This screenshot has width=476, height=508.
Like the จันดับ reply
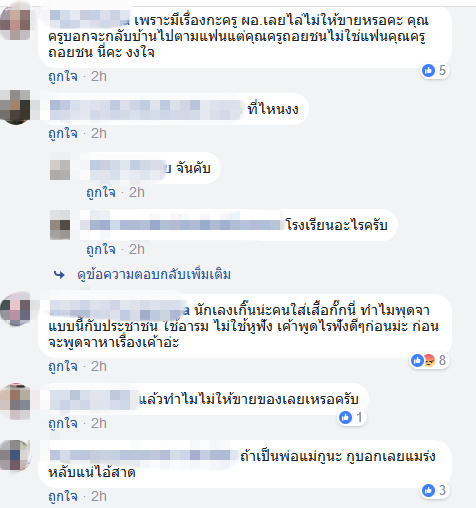(x=101, y=193)
